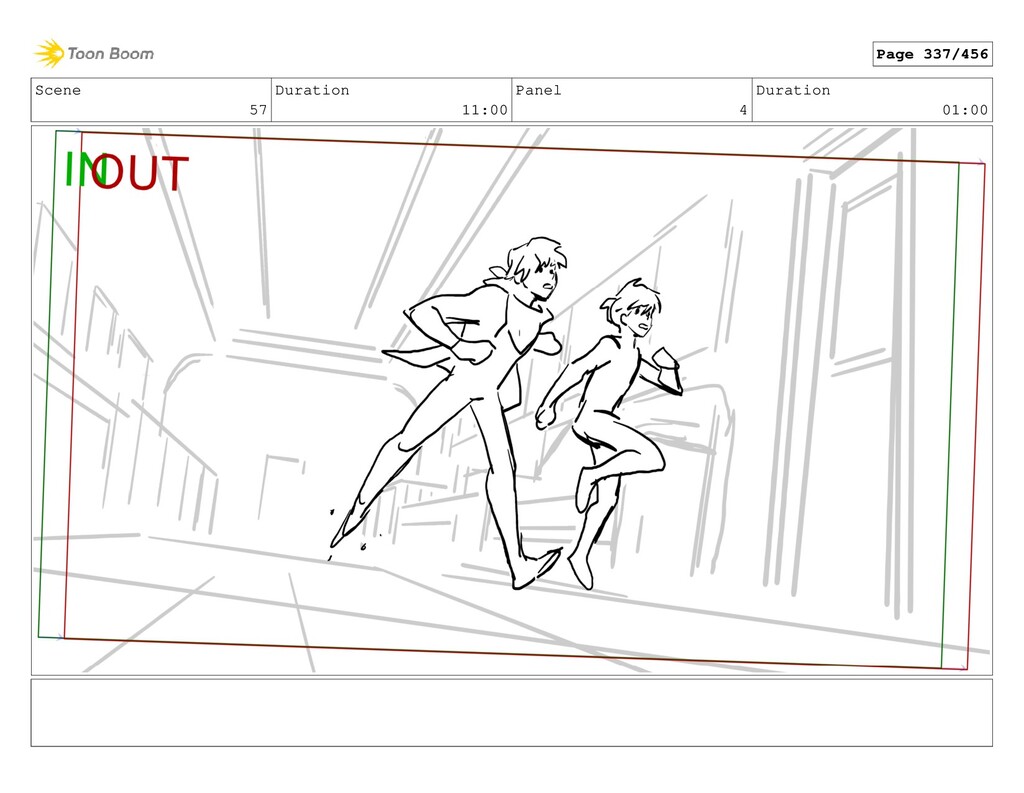This screenshot has height=793, width=1024.
Task: Click the panel duration 01:00
Action: click(x=965, y=110)
